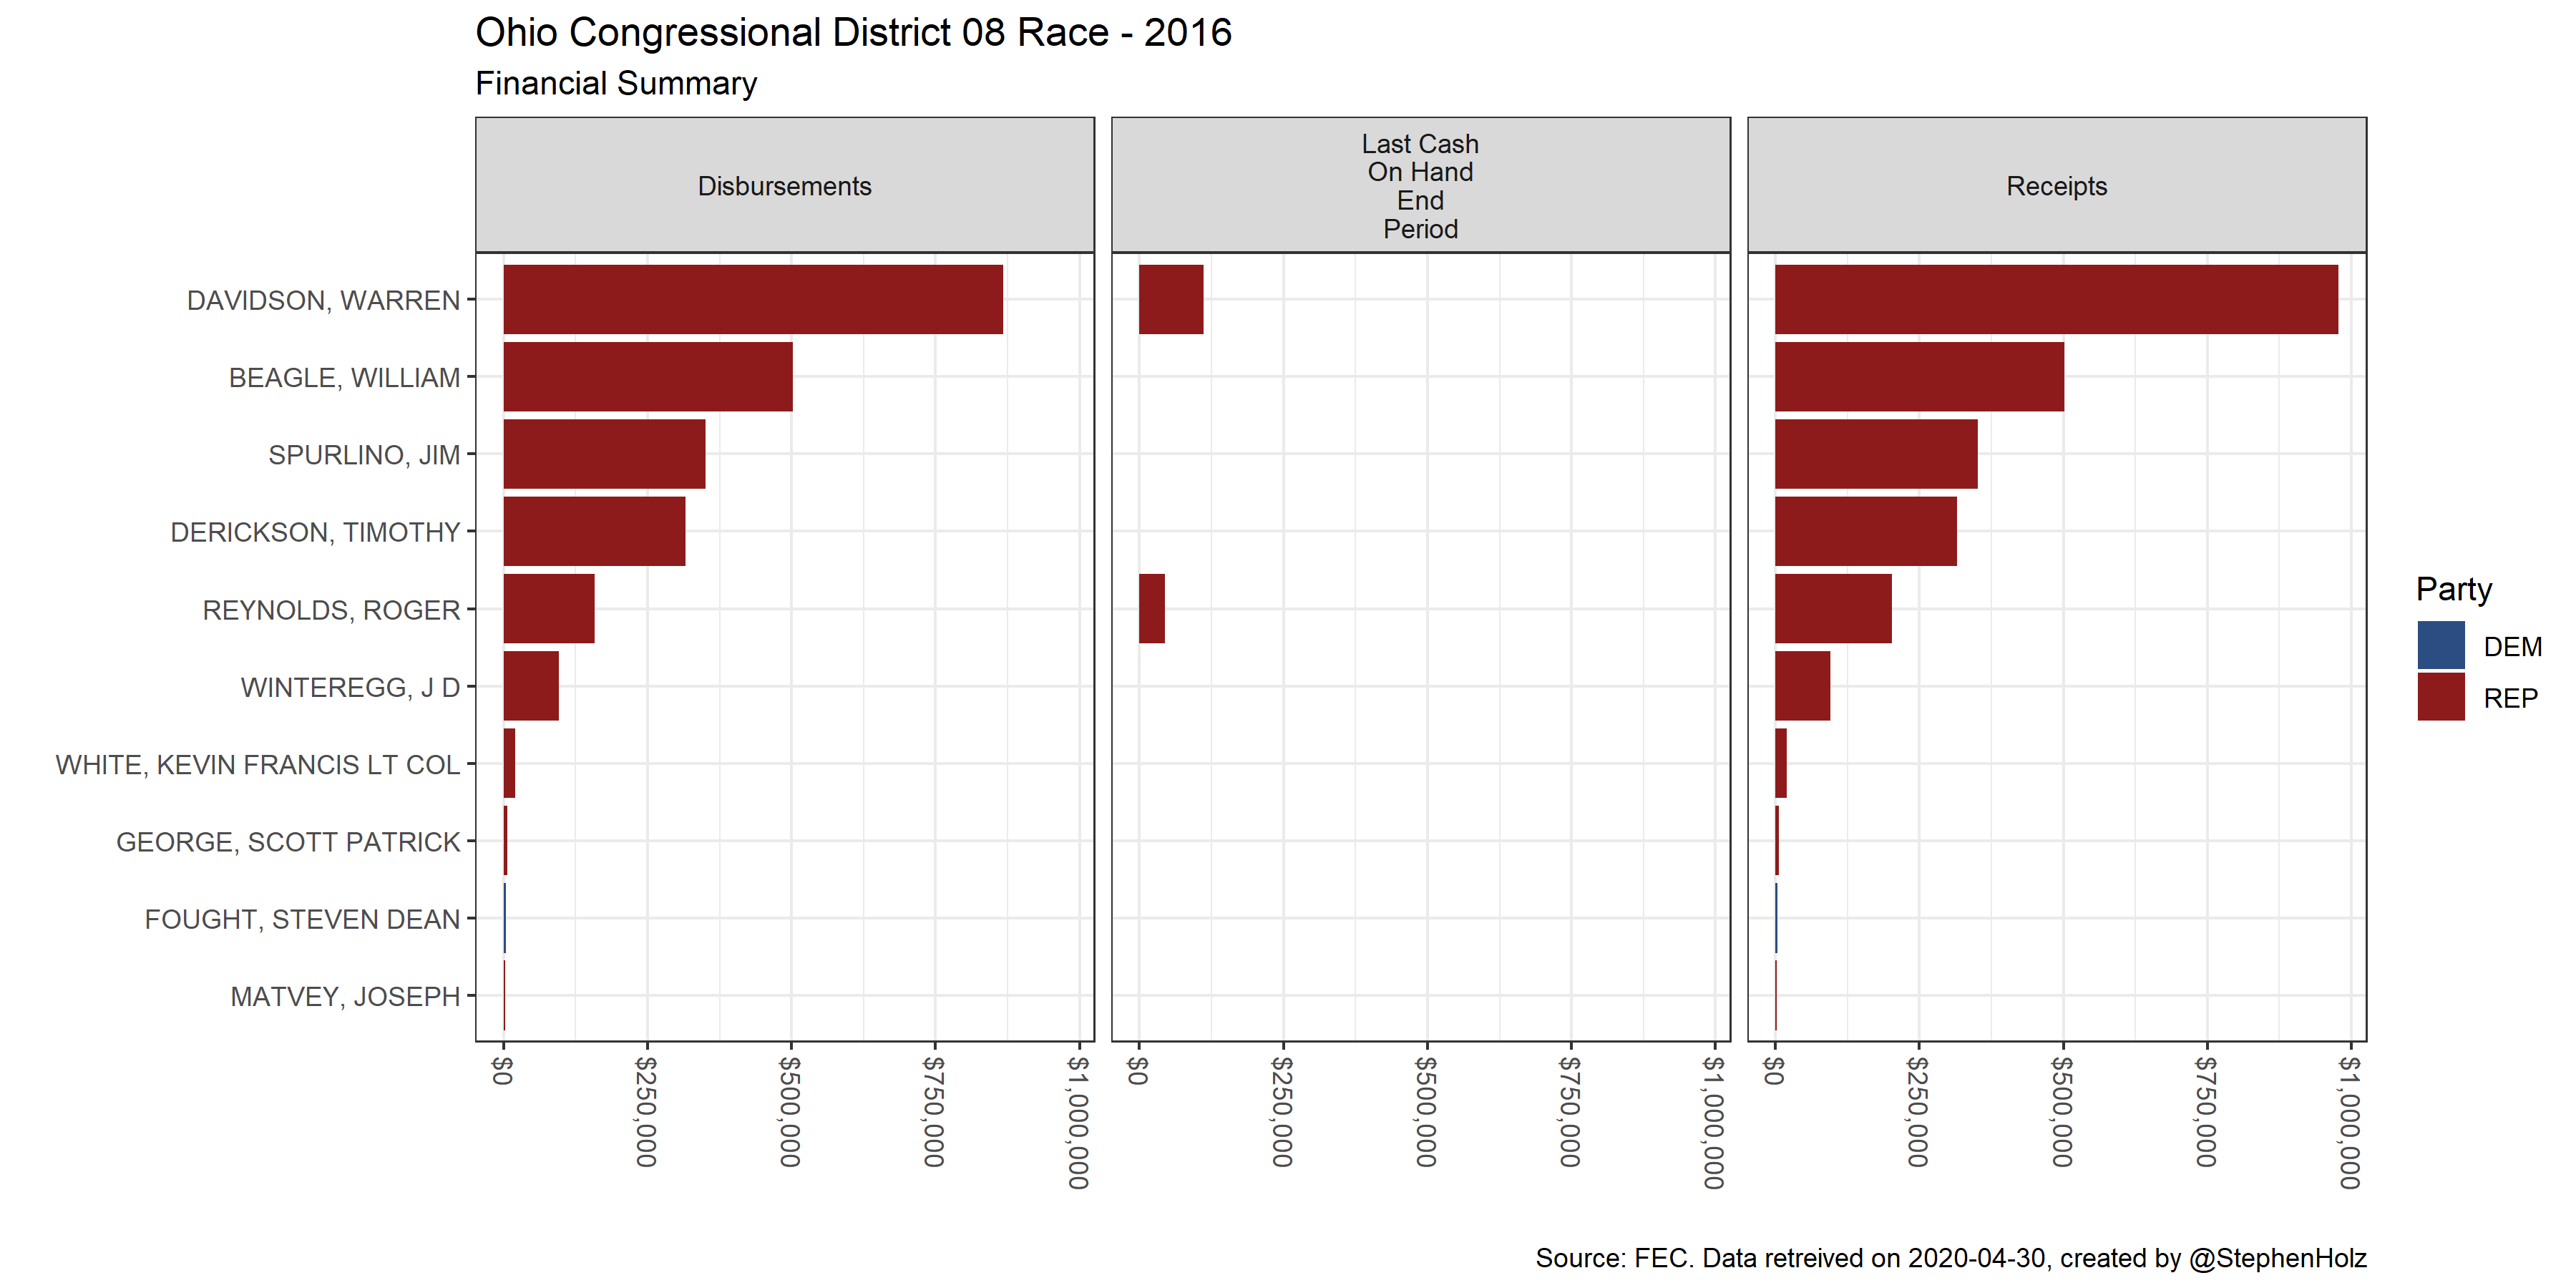This screenshot has height=1288, width=2576.
Task: Click the FEC source caption
Action: [x=1950, y=1258]
